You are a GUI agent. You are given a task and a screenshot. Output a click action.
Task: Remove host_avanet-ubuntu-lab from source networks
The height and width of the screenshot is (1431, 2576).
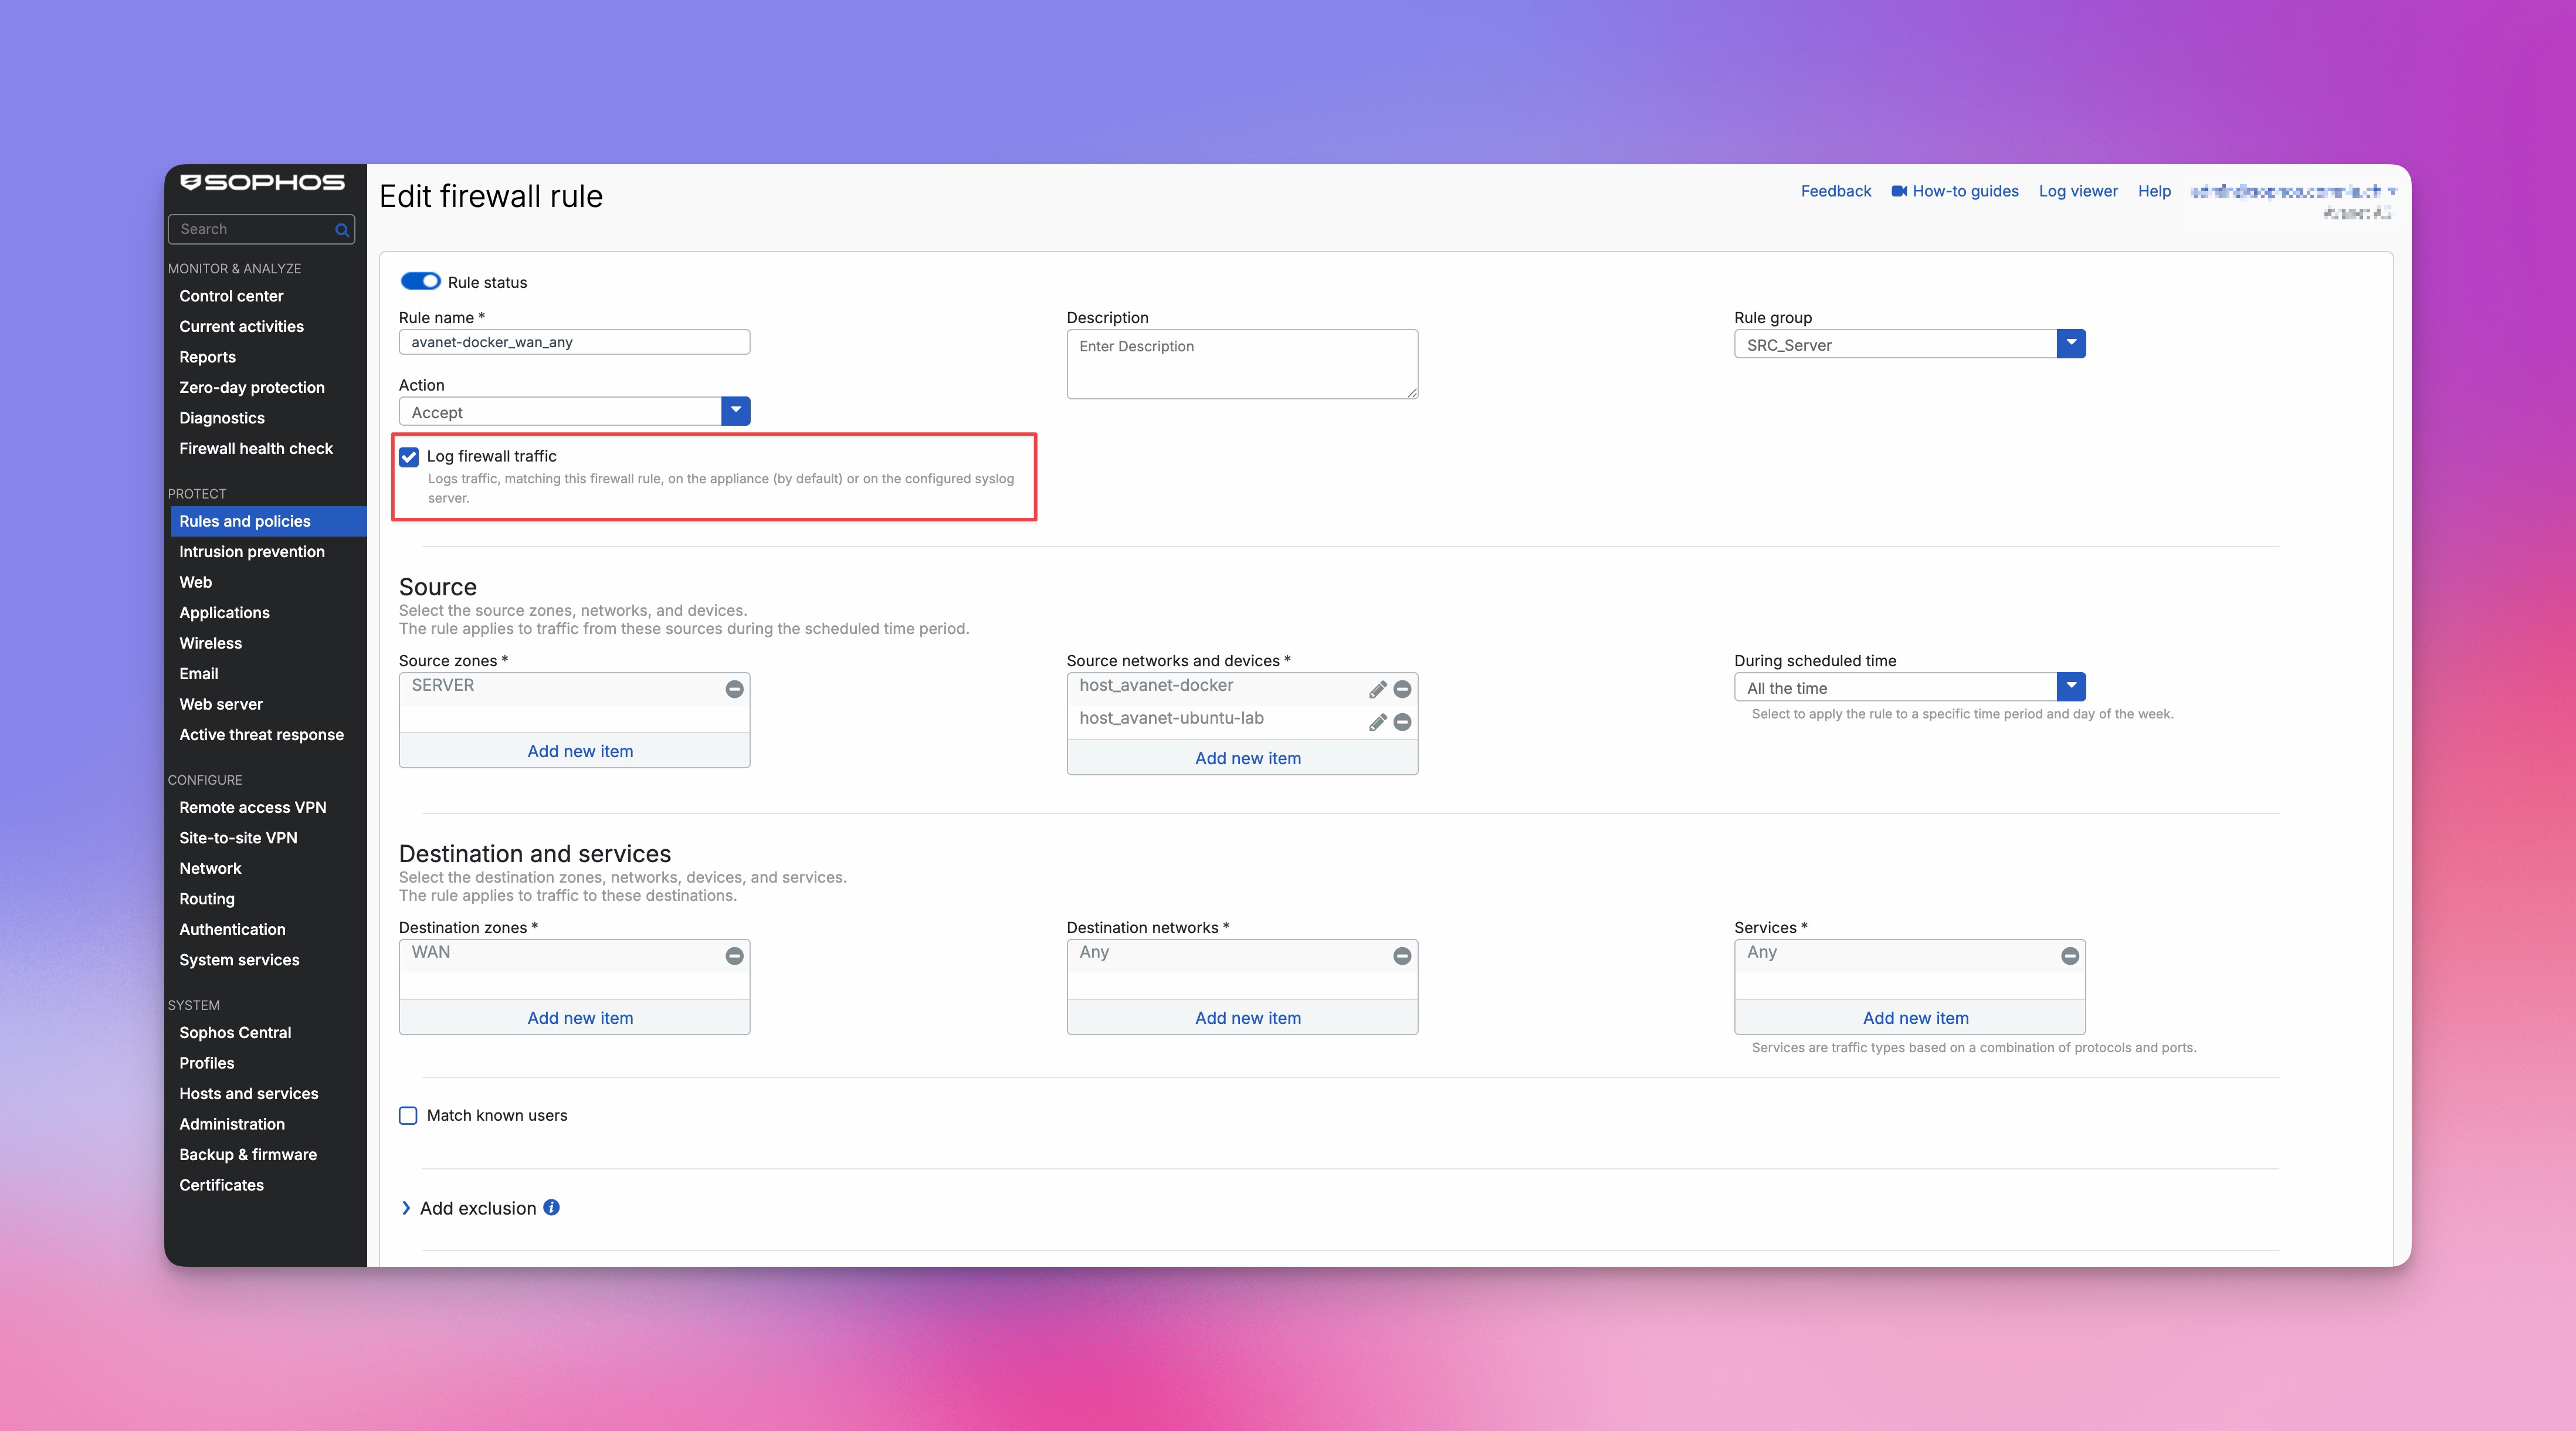(x=1402, y=722)
